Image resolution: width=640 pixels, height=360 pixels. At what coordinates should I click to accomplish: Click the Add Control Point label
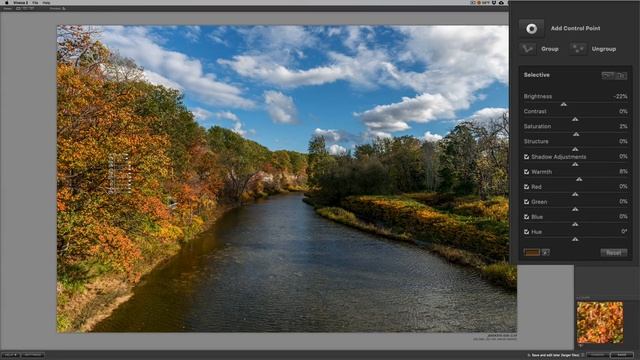coord(575,28)
